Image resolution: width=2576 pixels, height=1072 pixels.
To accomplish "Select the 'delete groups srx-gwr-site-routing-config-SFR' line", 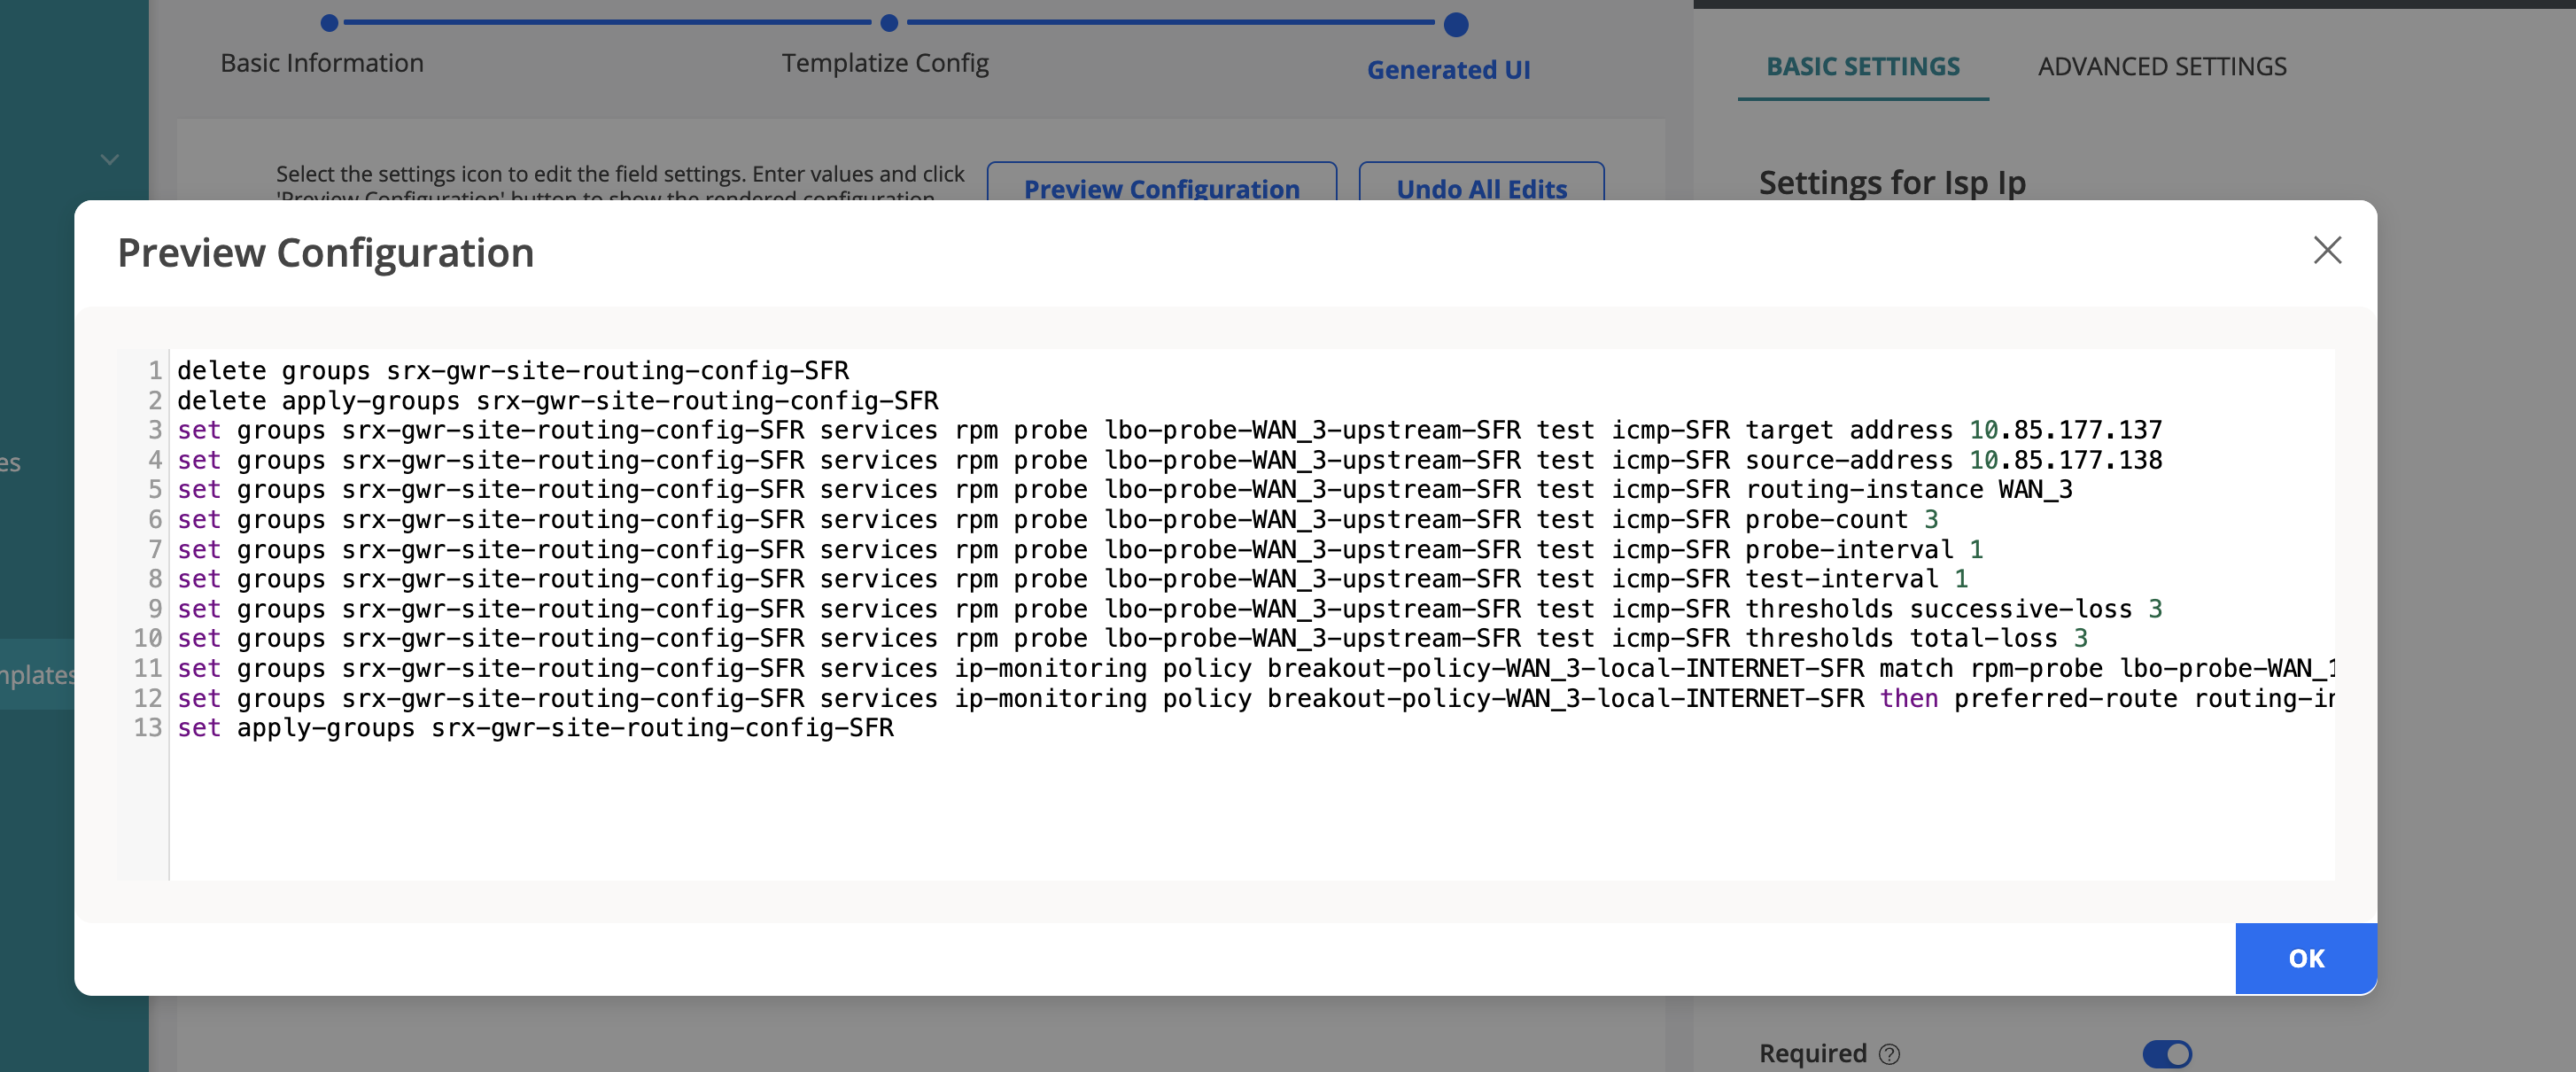I will [x=513, y=371].
